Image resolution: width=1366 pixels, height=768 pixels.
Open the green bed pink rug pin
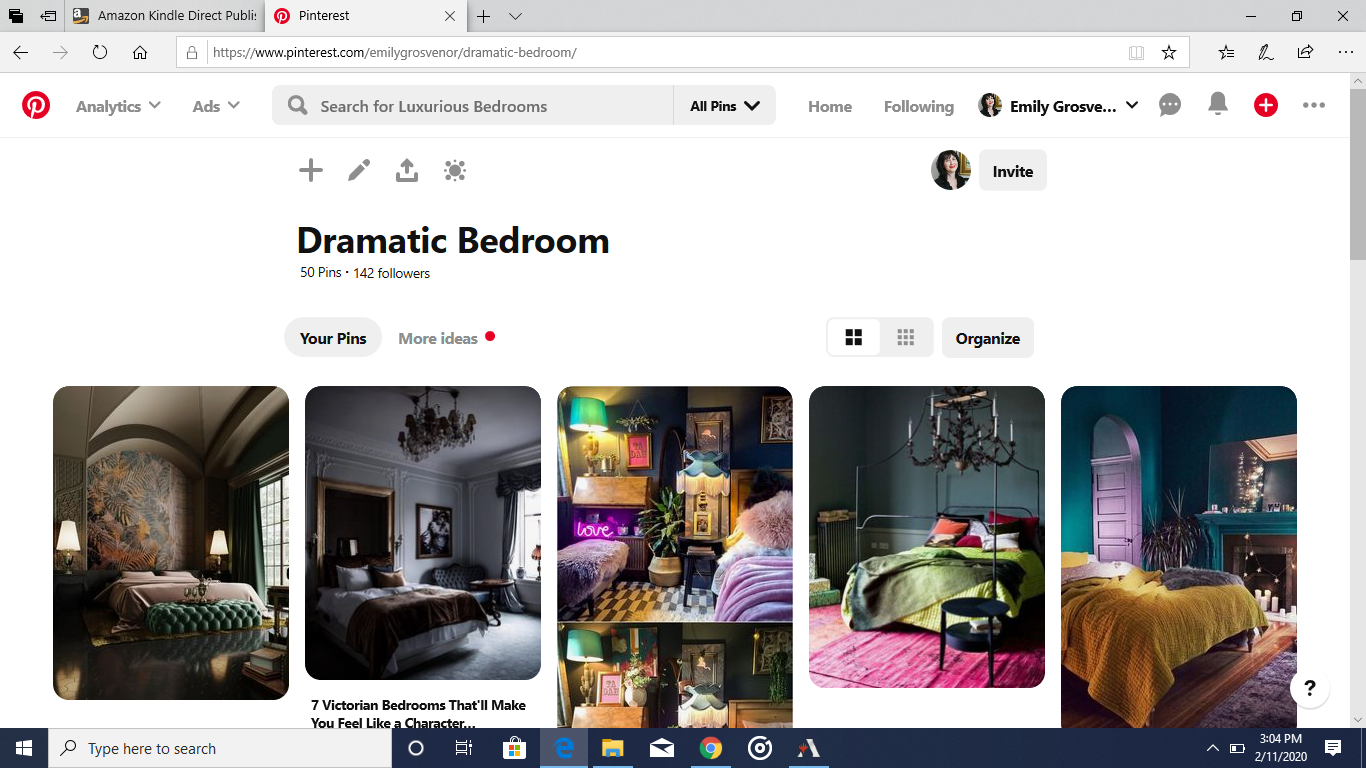tap(927, 537)
